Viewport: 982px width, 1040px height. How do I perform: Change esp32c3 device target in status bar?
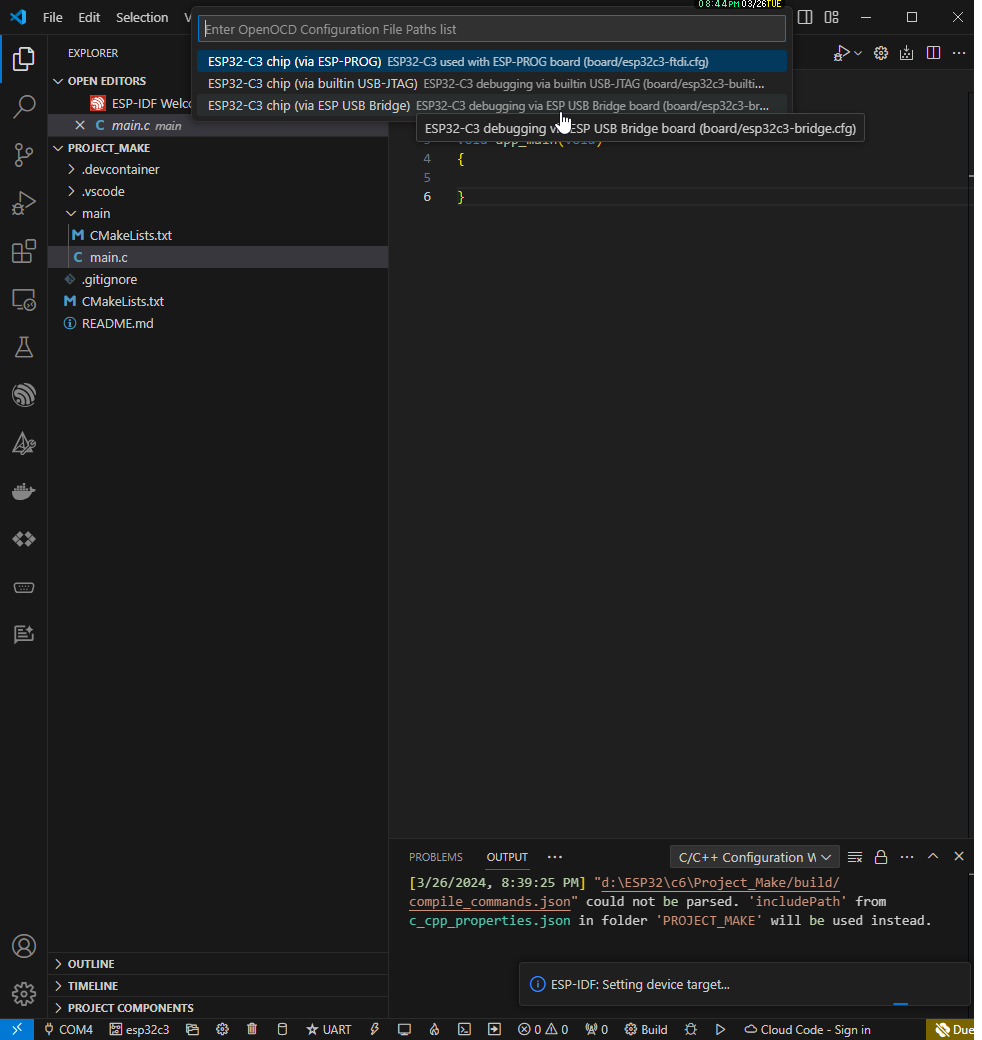(x=139, y=1029)
